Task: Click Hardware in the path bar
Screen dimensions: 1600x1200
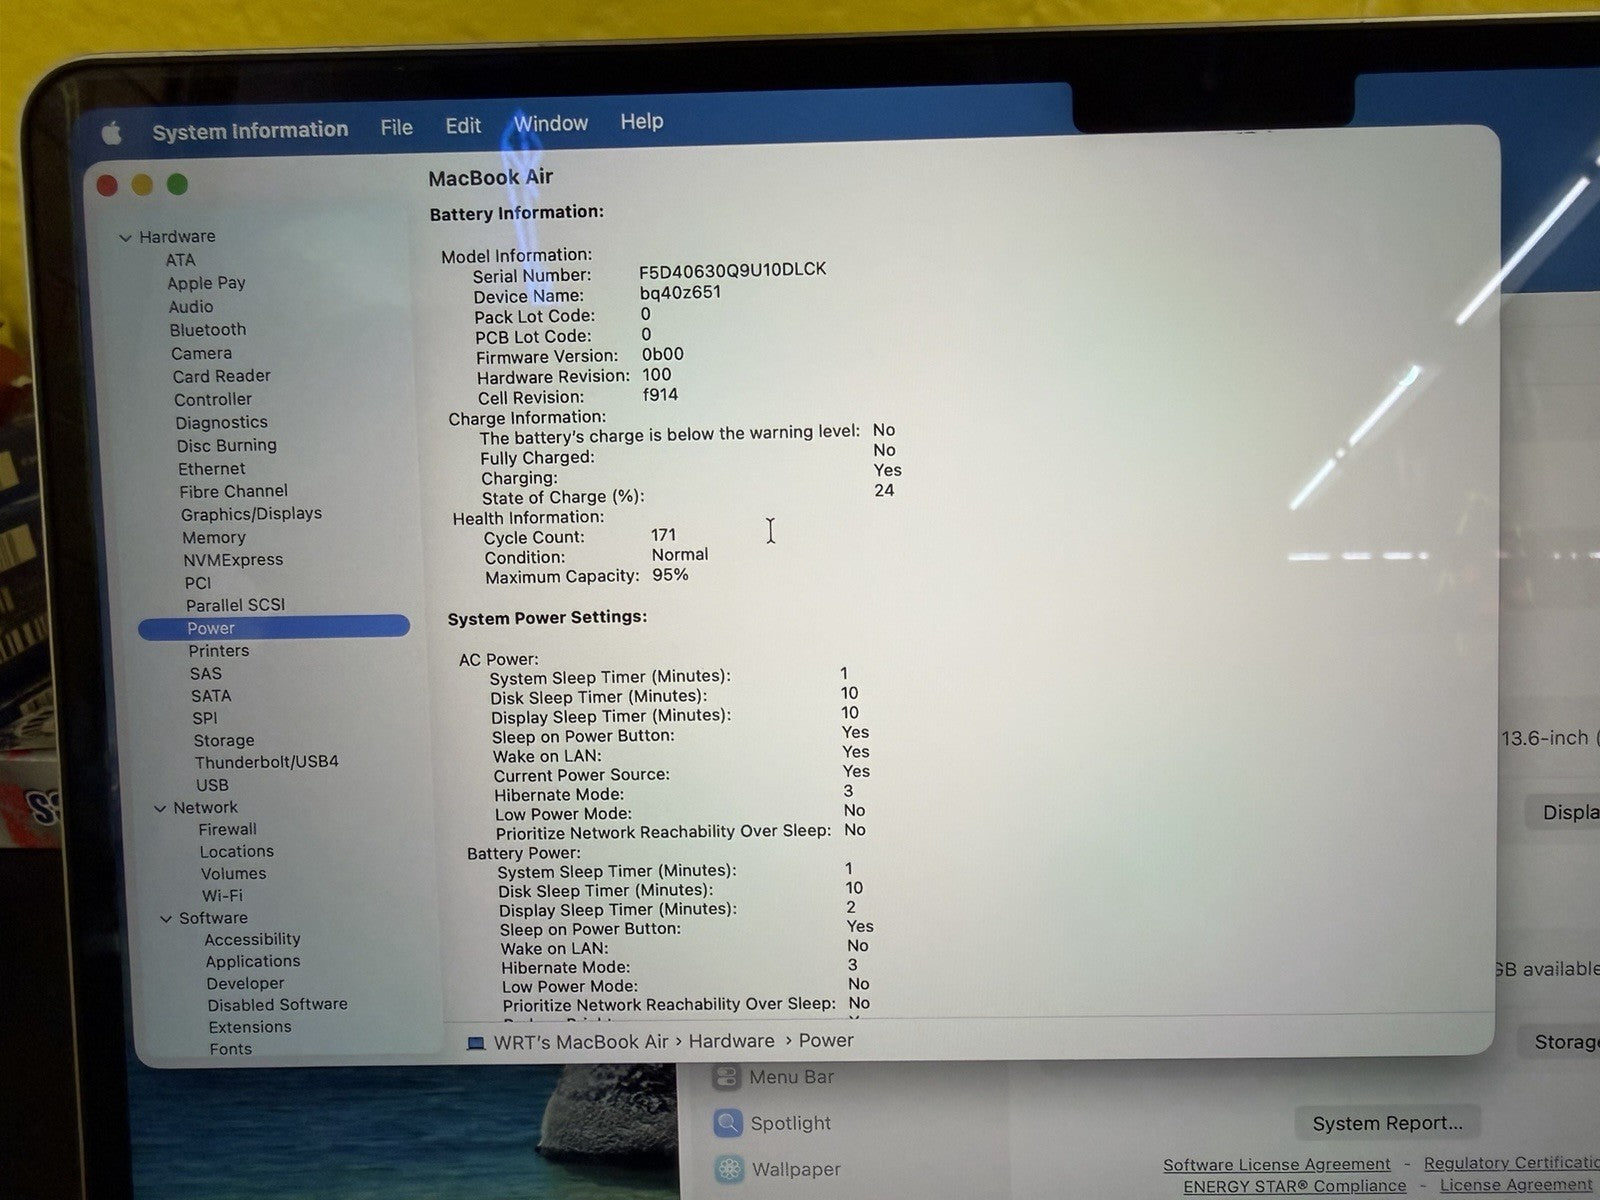Action: point(731,1042)
